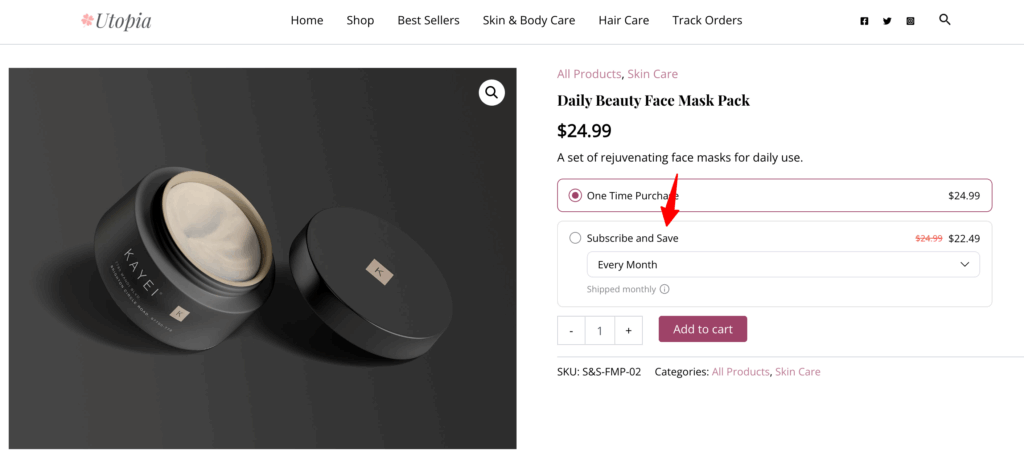Select the Subscribe and Save option
This screenshot has width=1024, height=472.
575,238
